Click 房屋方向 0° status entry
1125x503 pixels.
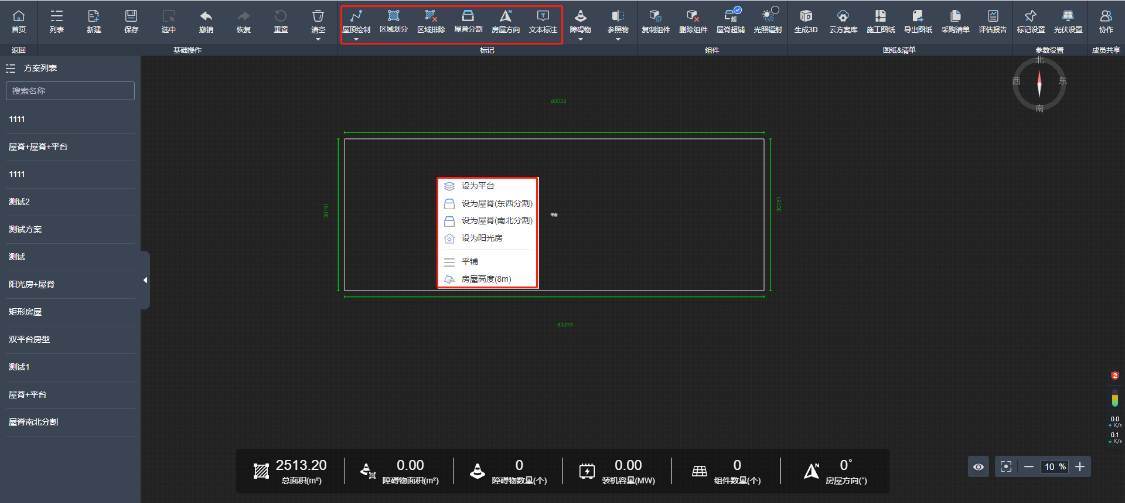pyautogui.click(x=836, y=471)
